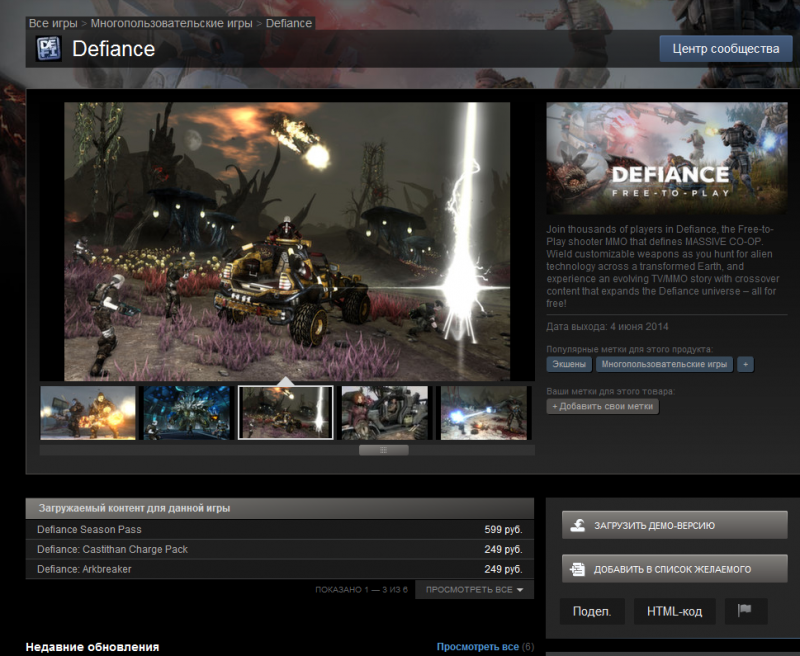Go to Все игры breadcrumb
The image size is (800, 656).
[x=53, y=23]
